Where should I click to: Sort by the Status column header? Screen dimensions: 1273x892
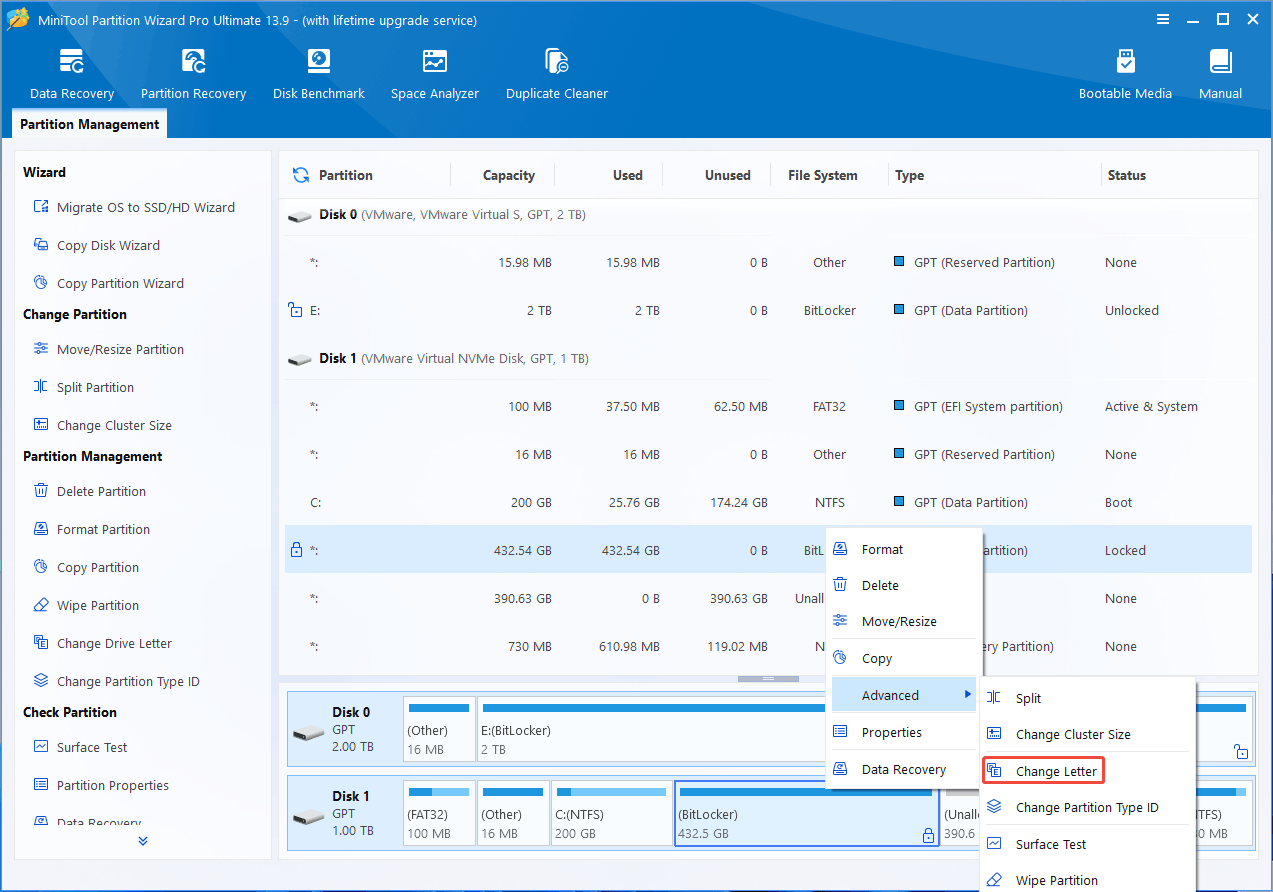pyautogui.click(x=1127, y=175)
